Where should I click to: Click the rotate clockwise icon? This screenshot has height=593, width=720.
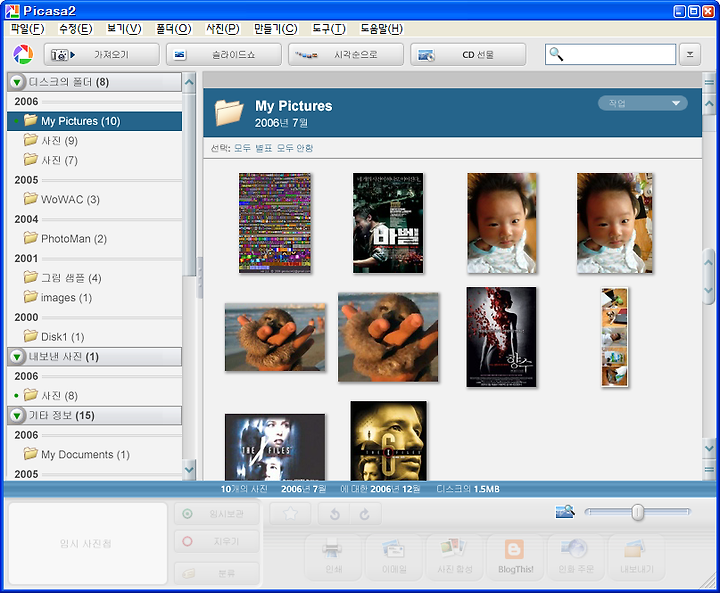365,514
